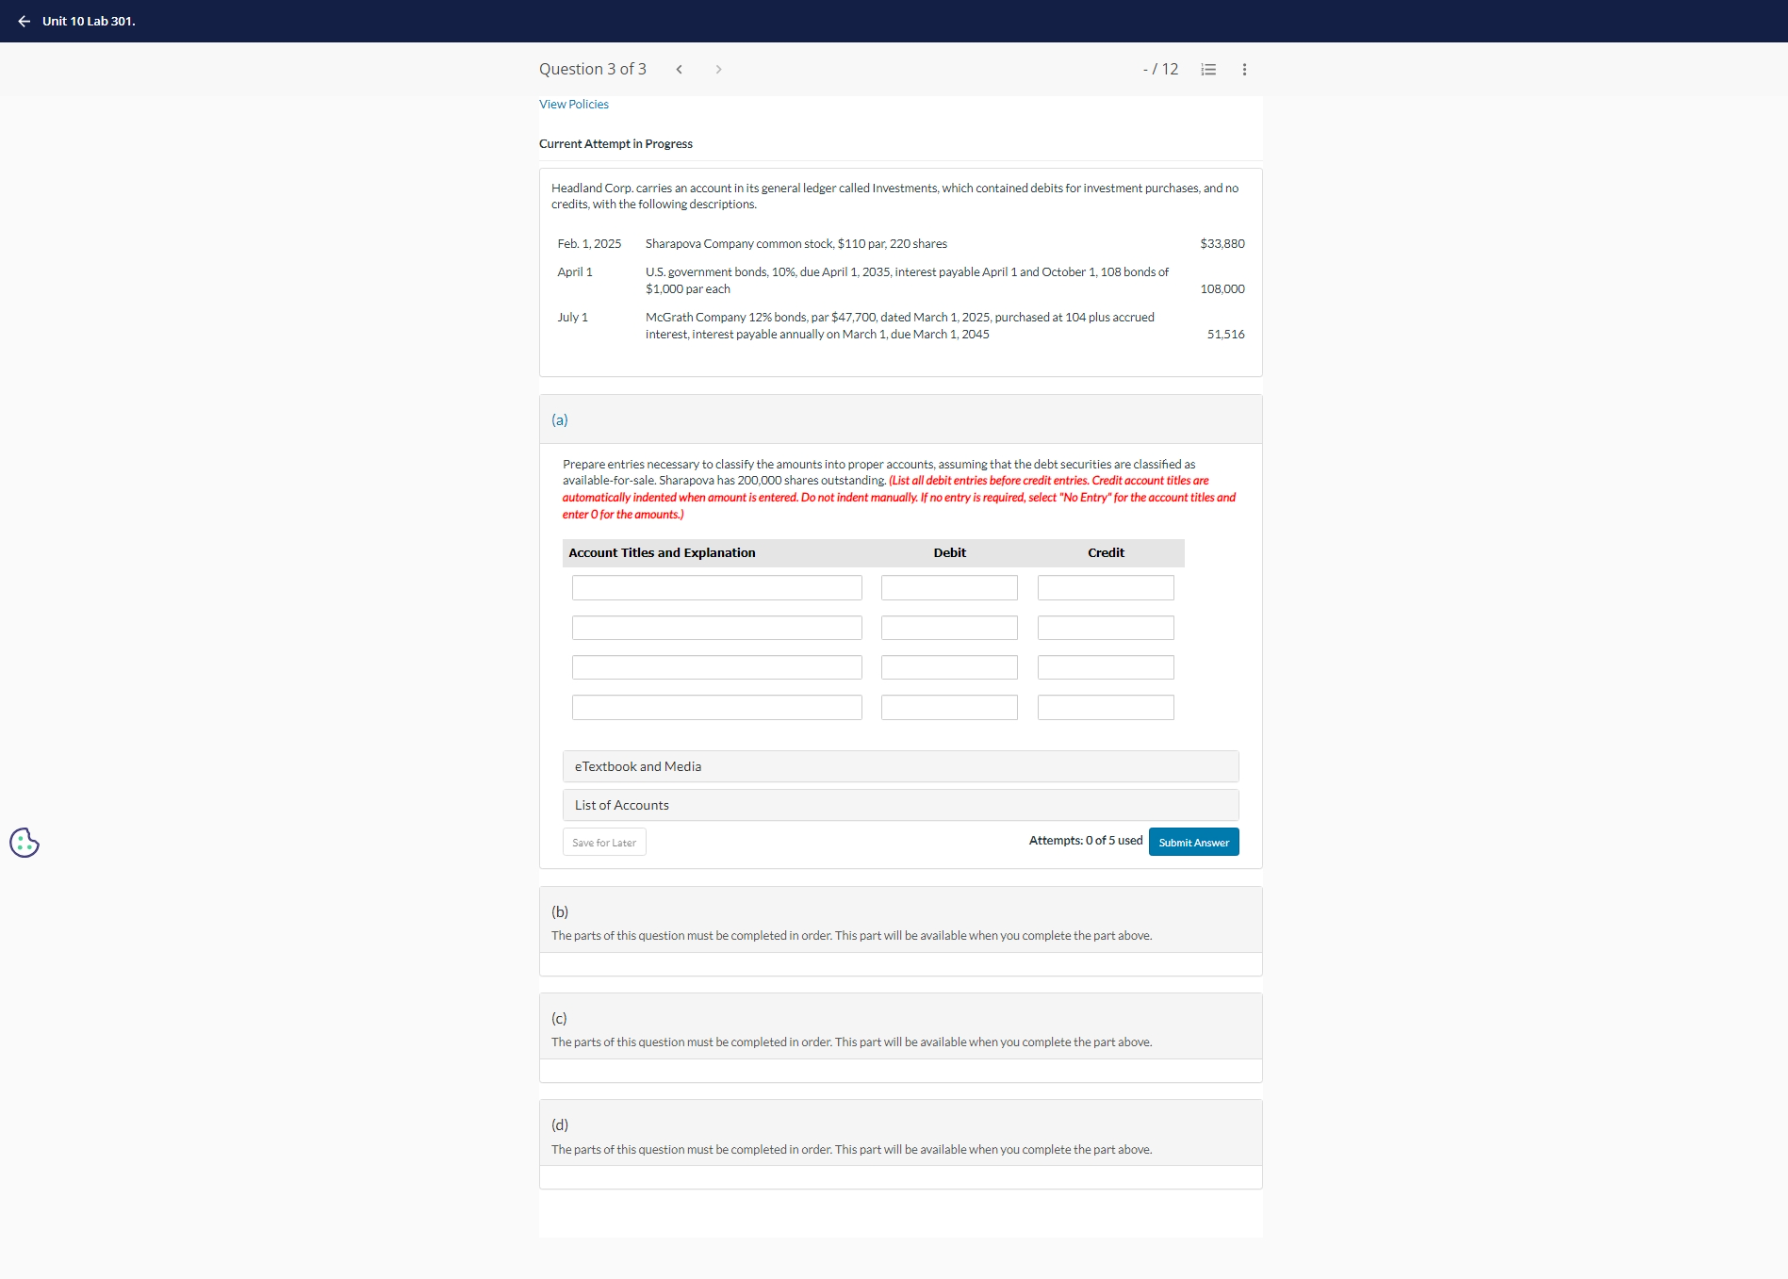Select the second row account title field

click(717, 628)
